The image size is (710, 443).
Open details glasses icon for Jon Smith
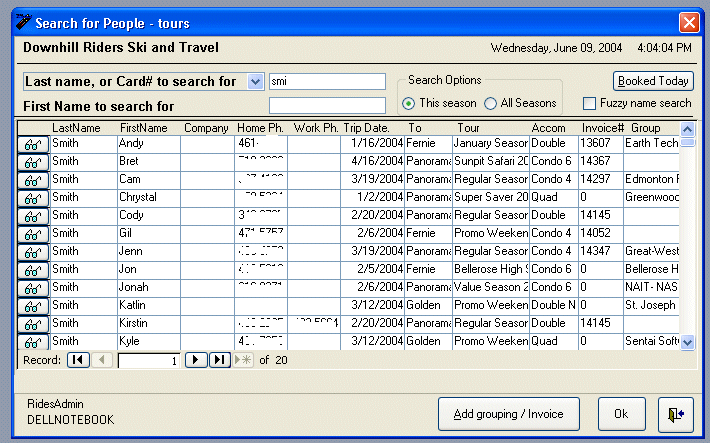[x=33, y=270]
